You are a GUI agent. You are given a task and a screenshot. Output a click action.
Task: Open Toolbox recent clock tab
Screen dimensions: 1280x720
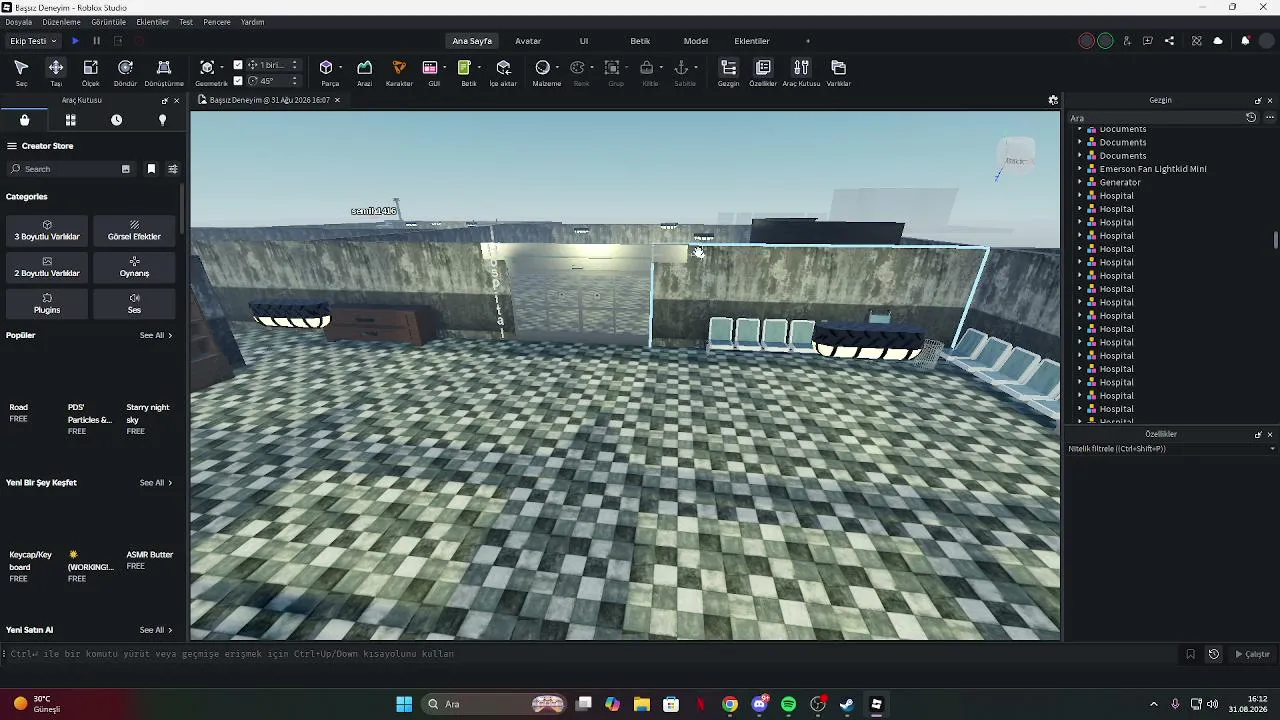(x=116, y=120)
